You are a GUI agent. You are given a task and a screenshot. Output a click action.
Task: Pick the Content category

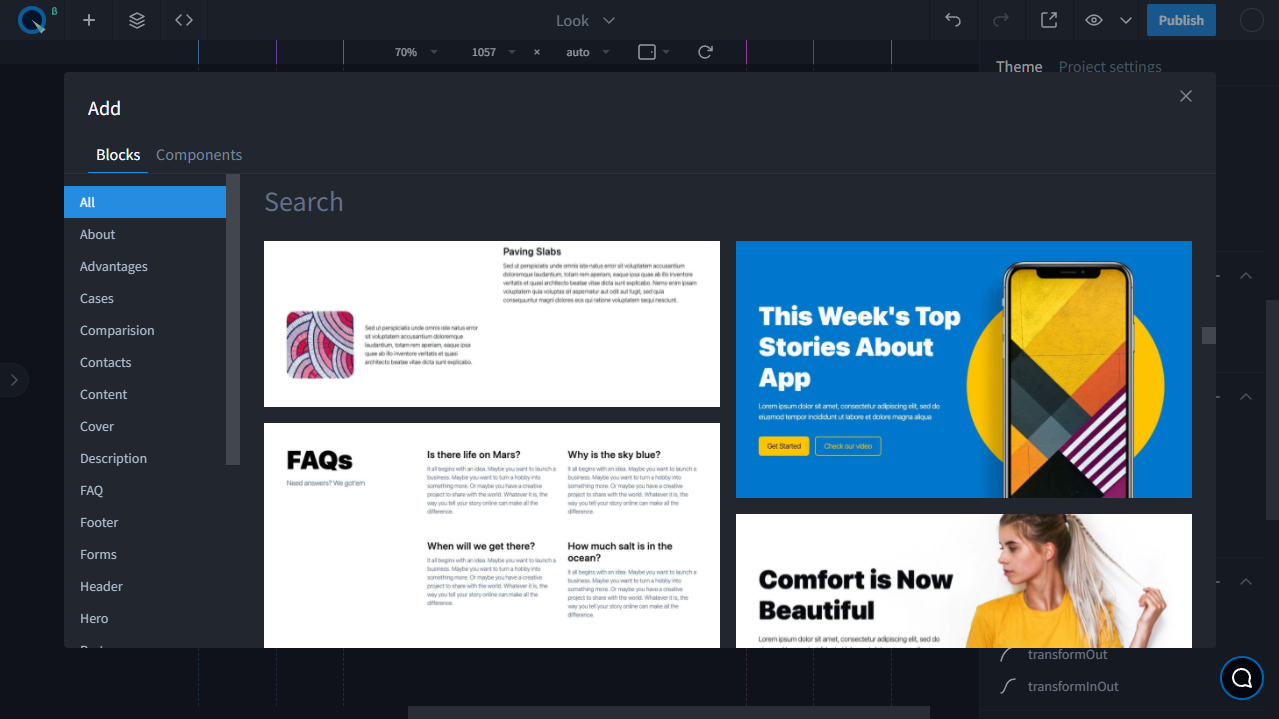[x=145, y=394]
